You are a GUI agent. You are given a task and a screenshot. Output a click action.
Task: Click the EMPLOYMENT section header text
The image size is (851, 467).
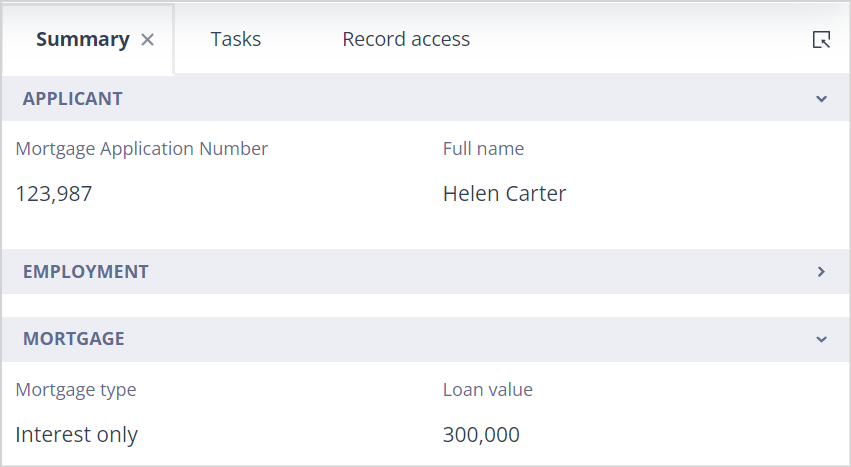[86, 272]
